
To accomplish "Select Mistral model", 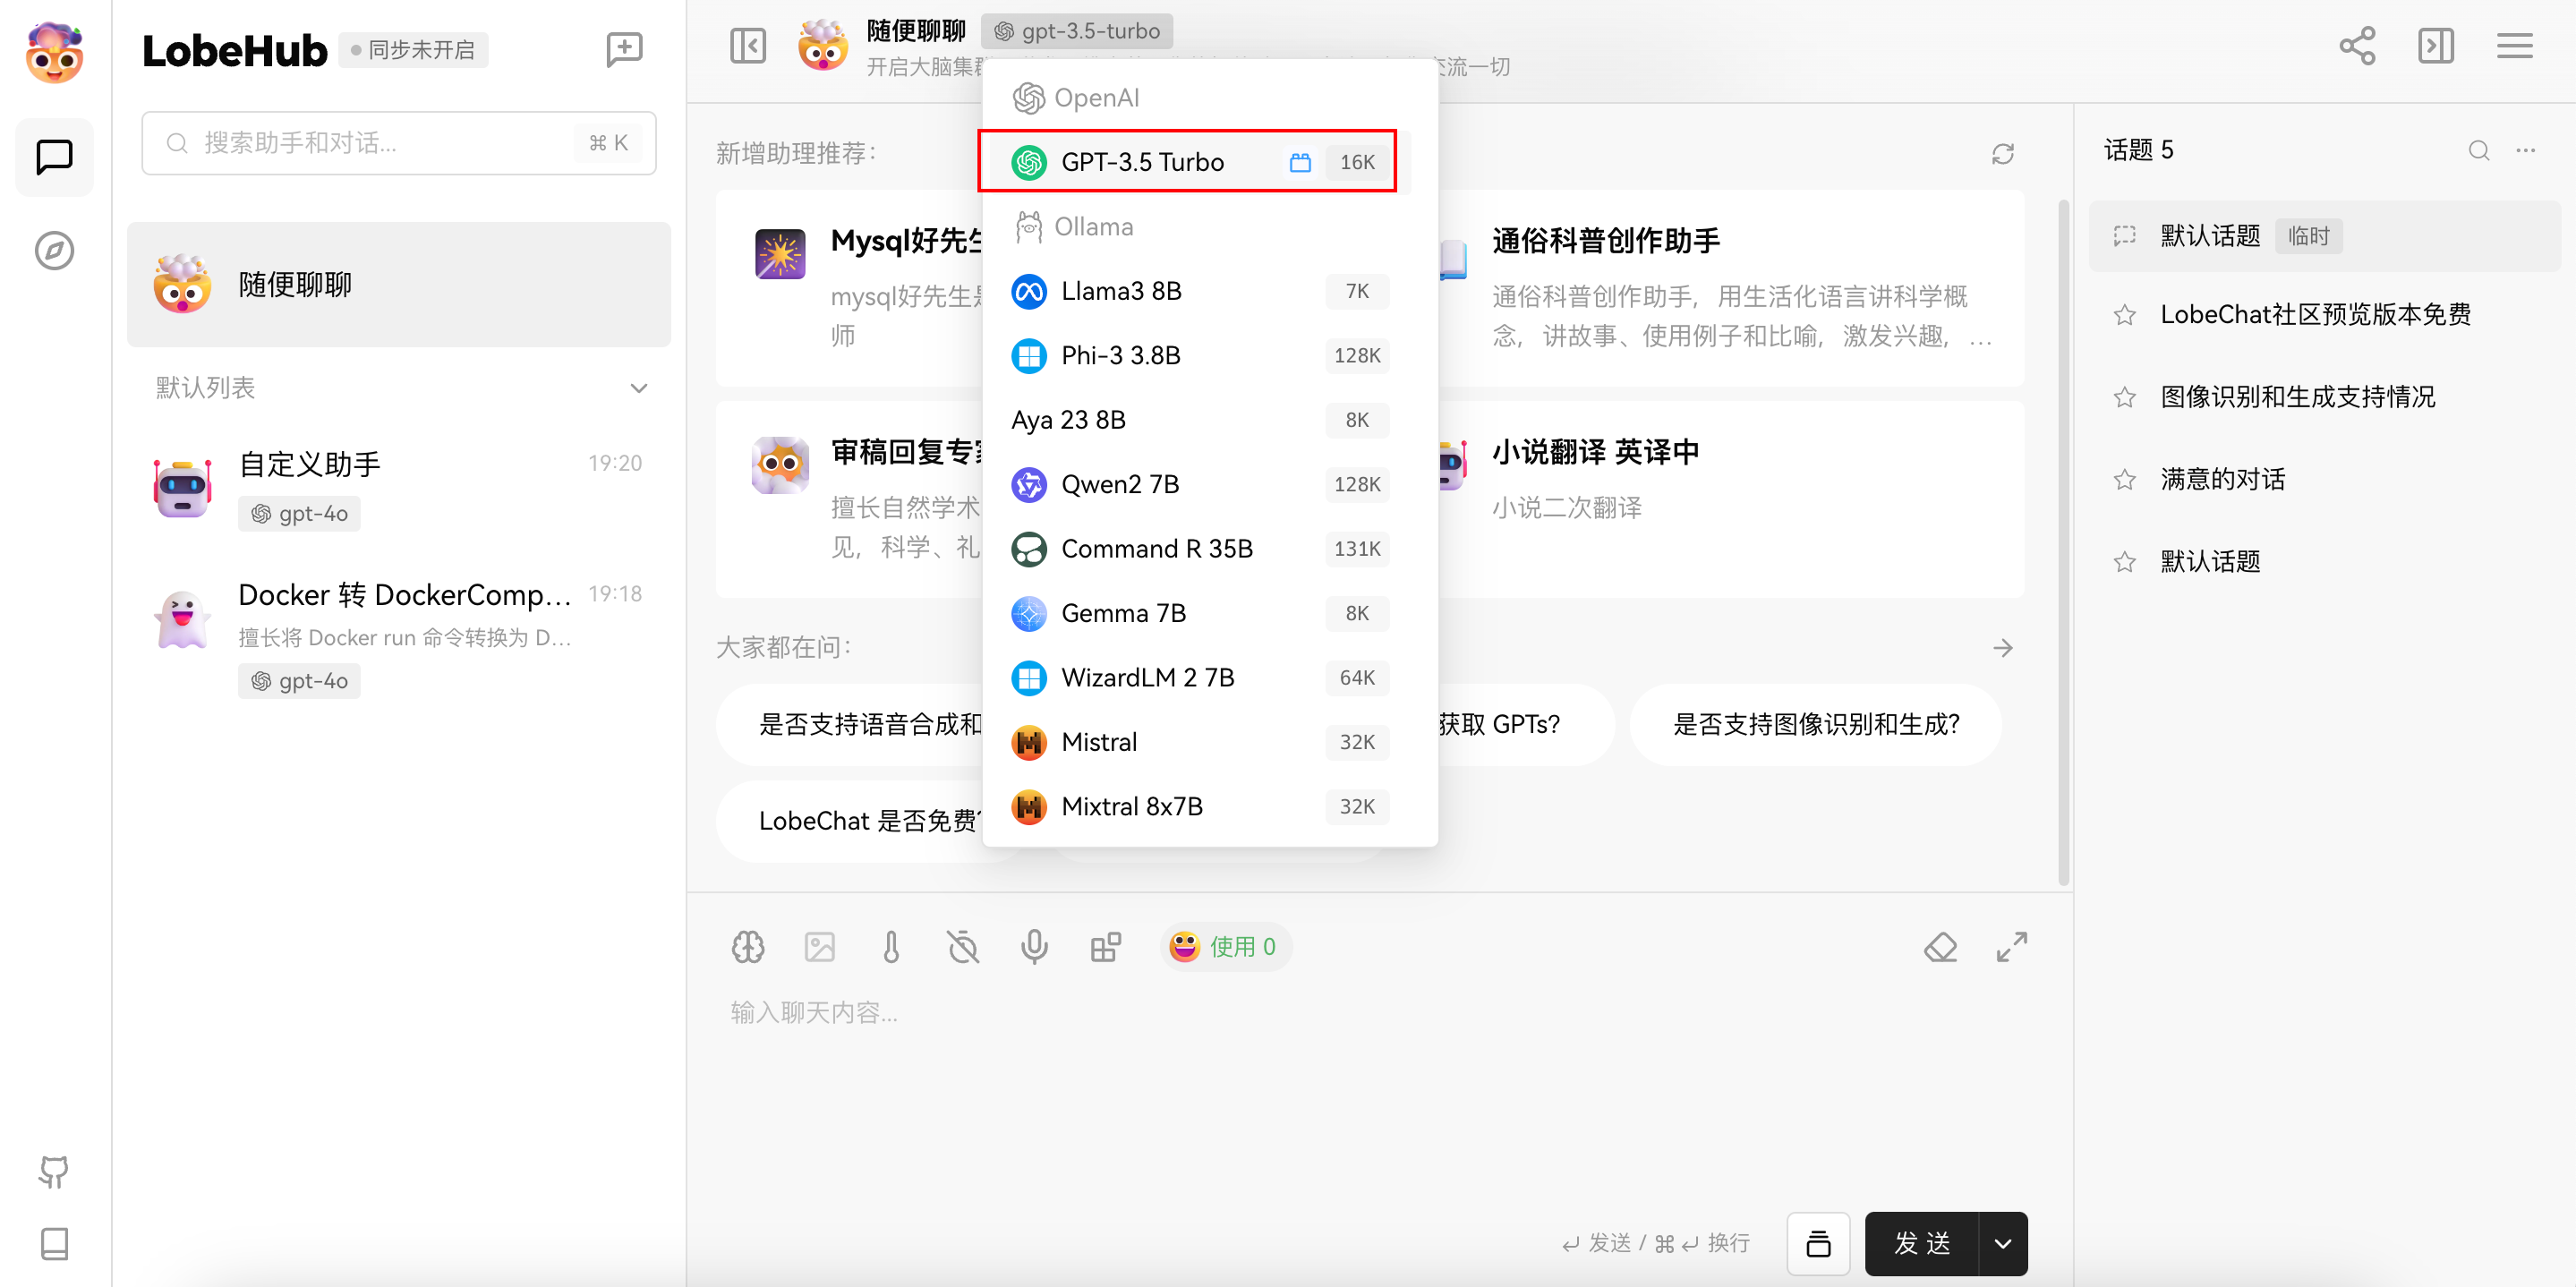I will pos(1199,742).
